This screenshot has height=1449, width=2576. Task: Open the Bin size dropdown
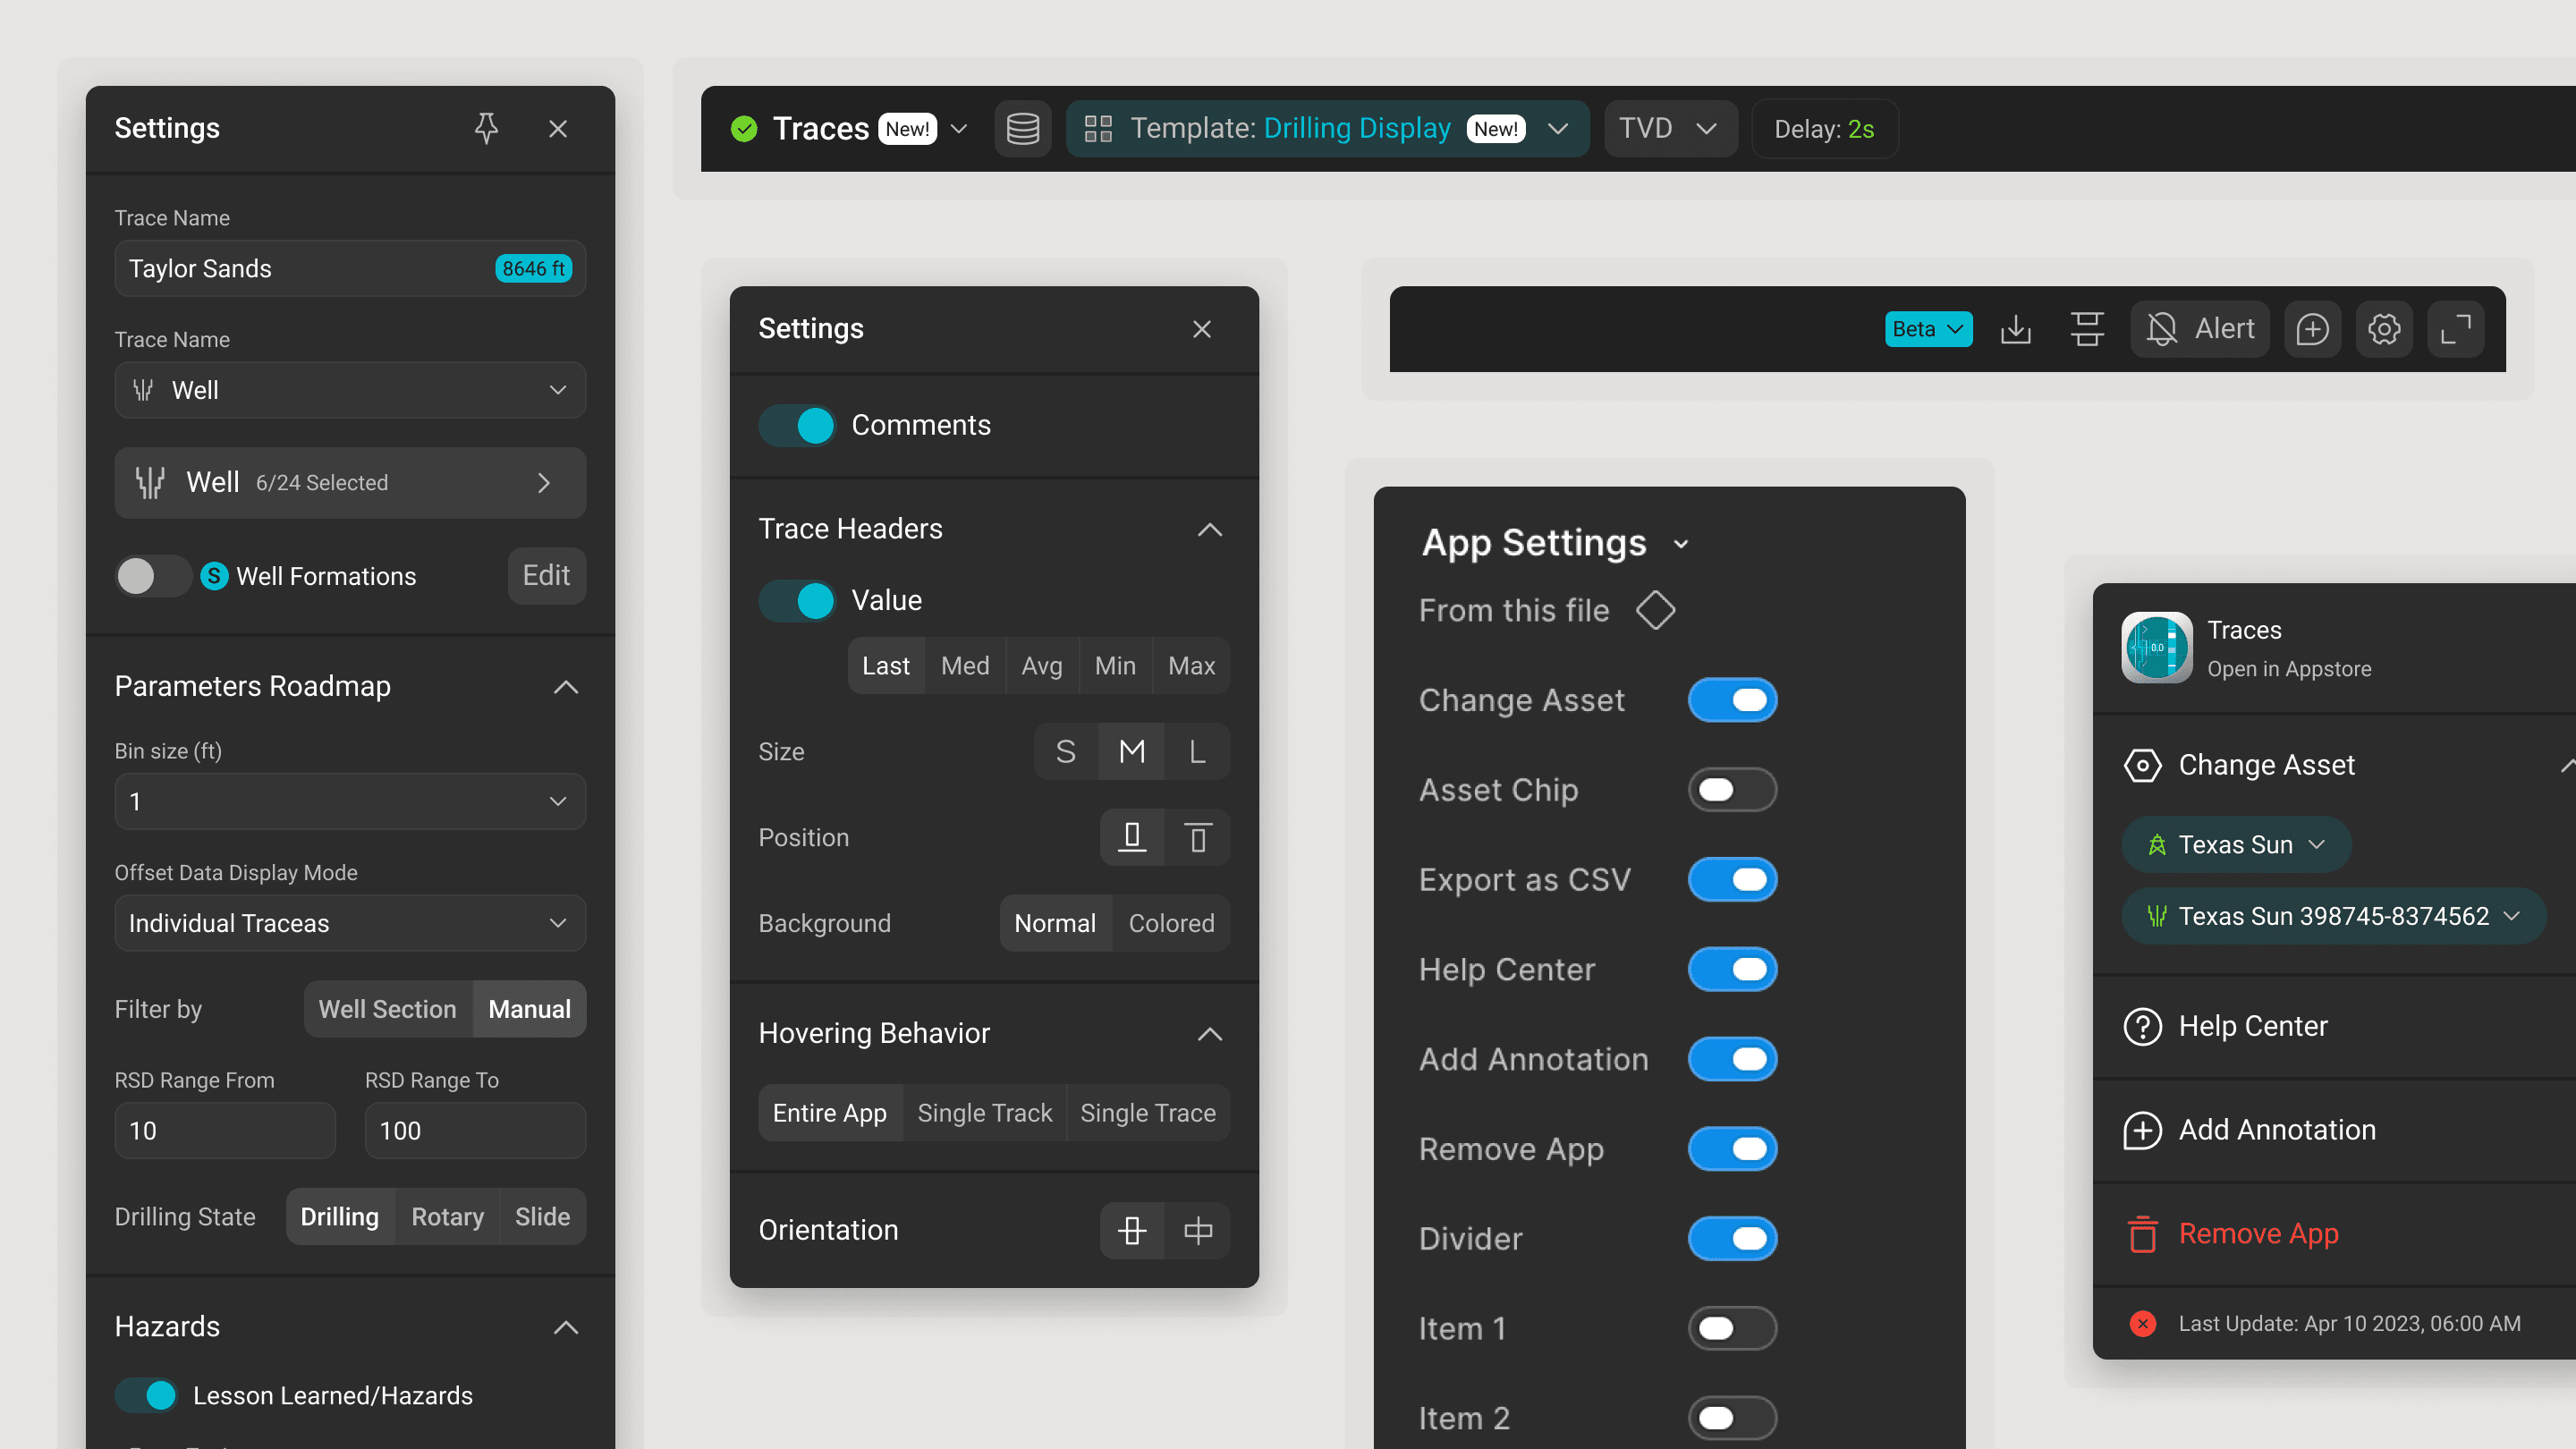point(350,801)
